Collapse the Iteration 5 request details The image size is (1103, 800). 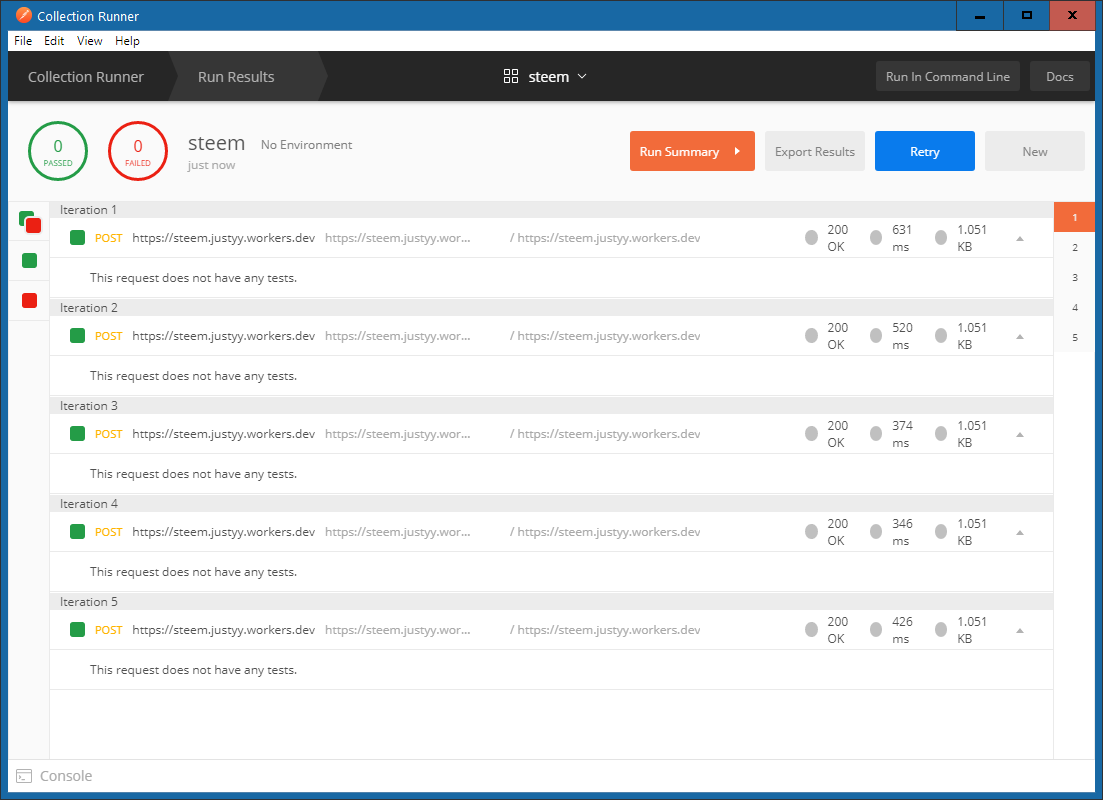tap(1019, 630)
